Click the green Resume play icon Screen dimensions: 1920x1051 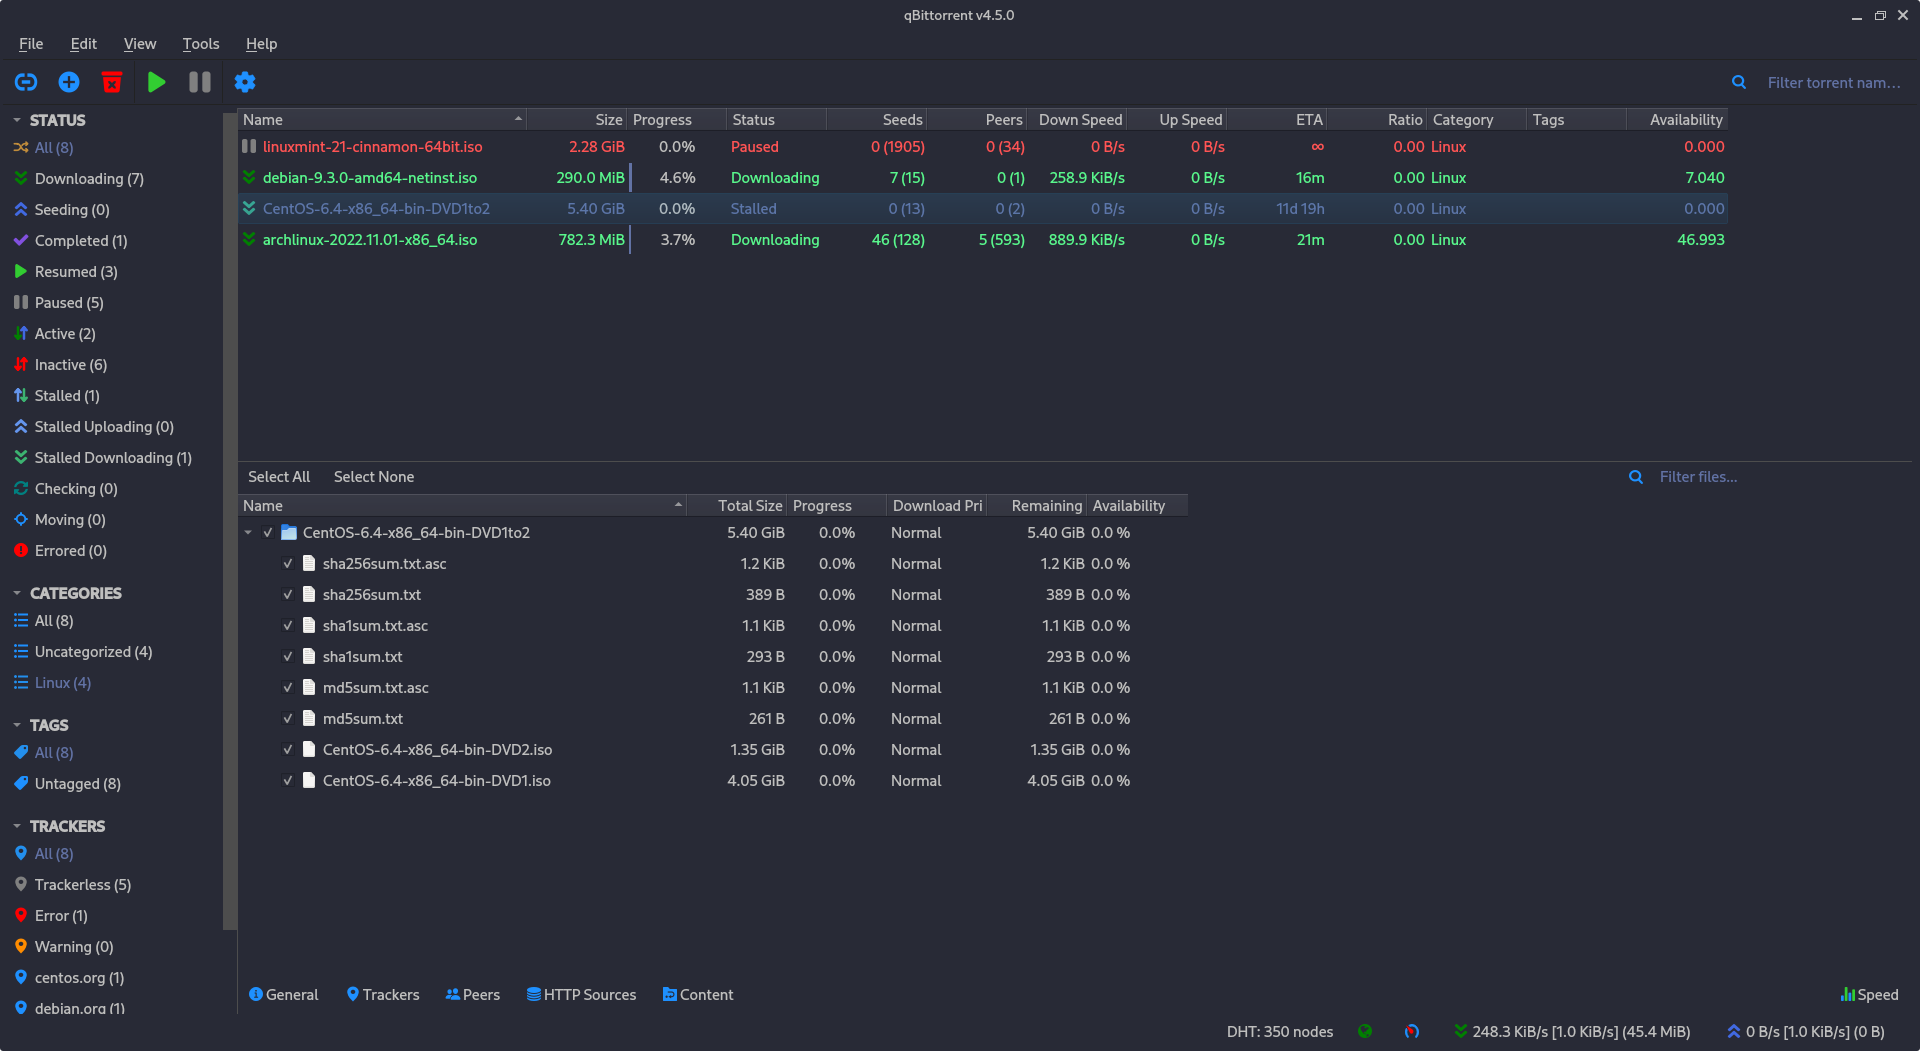pos(156,82)
